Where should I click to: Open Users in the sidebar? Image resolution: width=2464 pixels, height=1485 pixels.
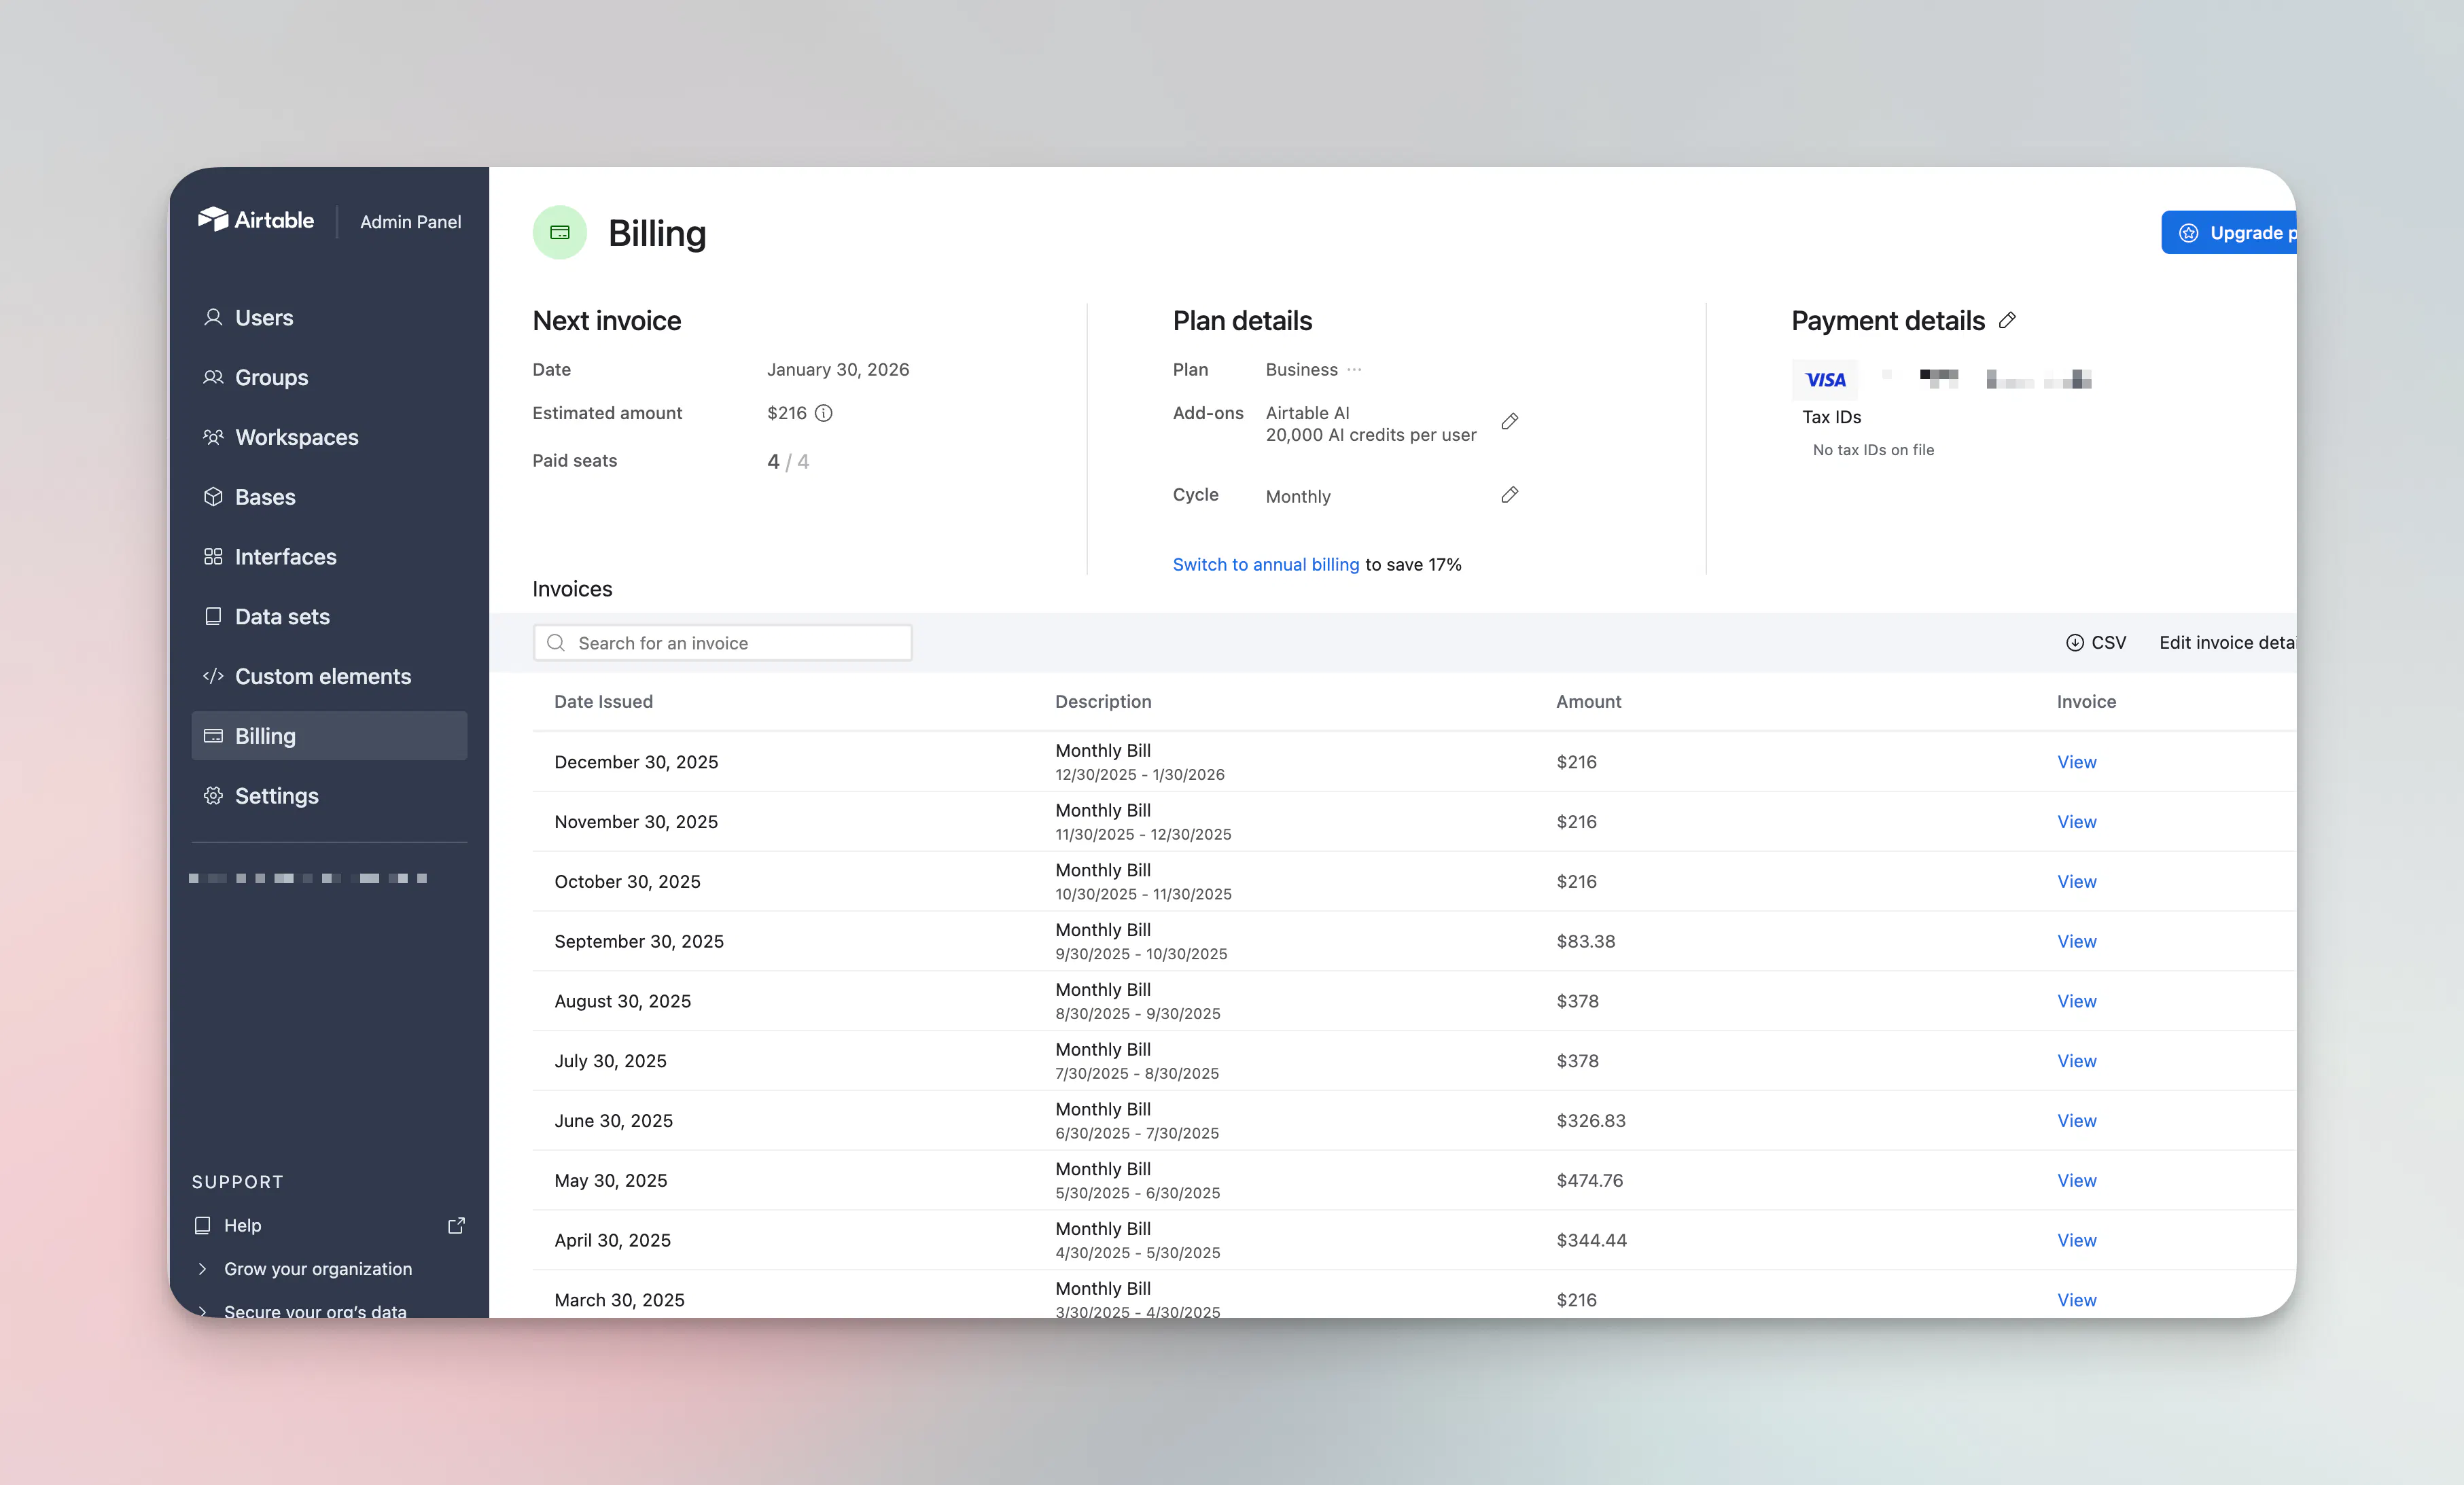[x=329, y=318]
